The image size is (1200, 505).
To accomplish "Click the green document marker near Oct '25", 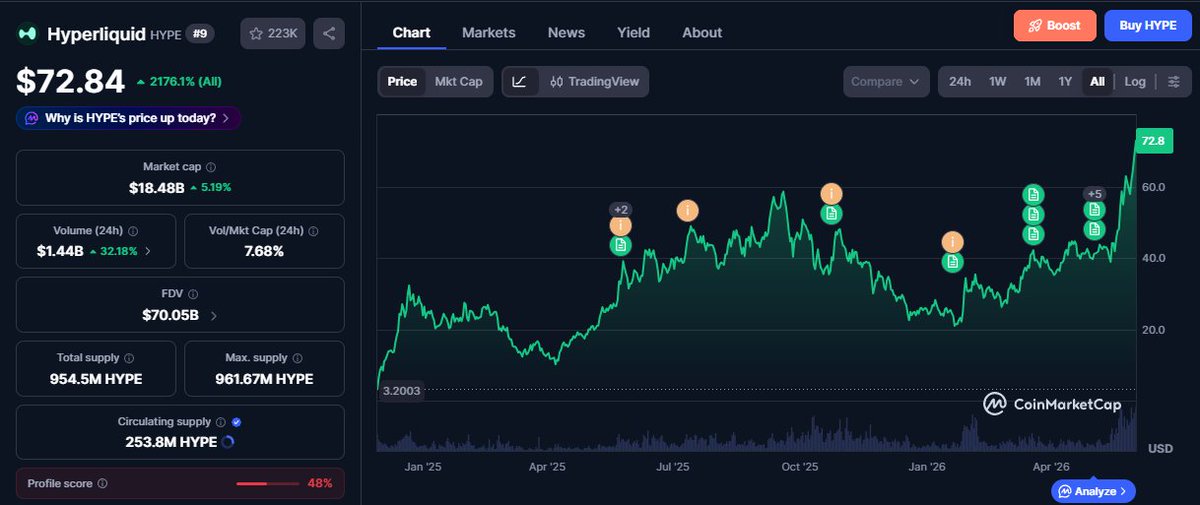I will [x=831, y=213].
